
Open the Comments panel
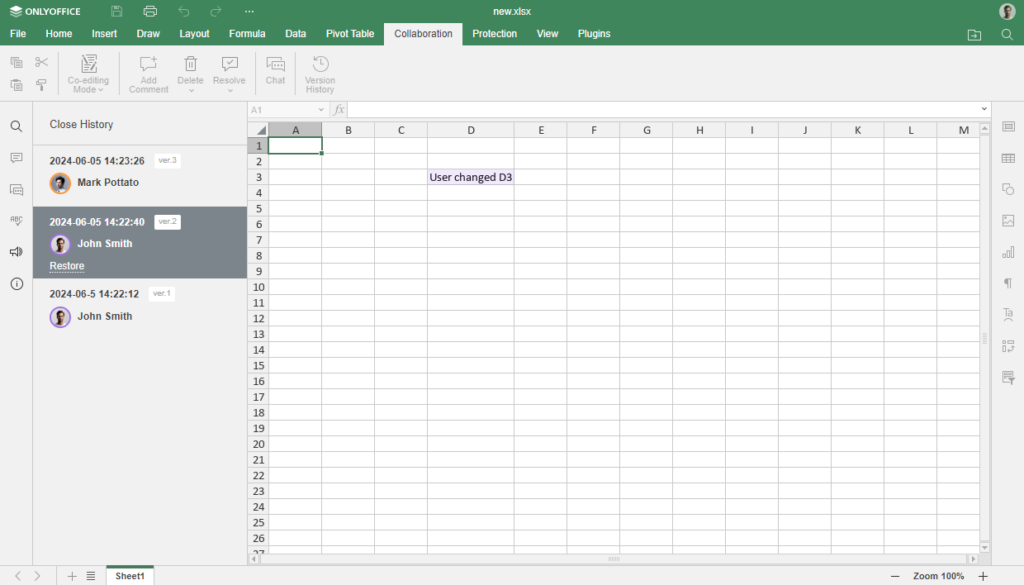click(x=17, y=158)
